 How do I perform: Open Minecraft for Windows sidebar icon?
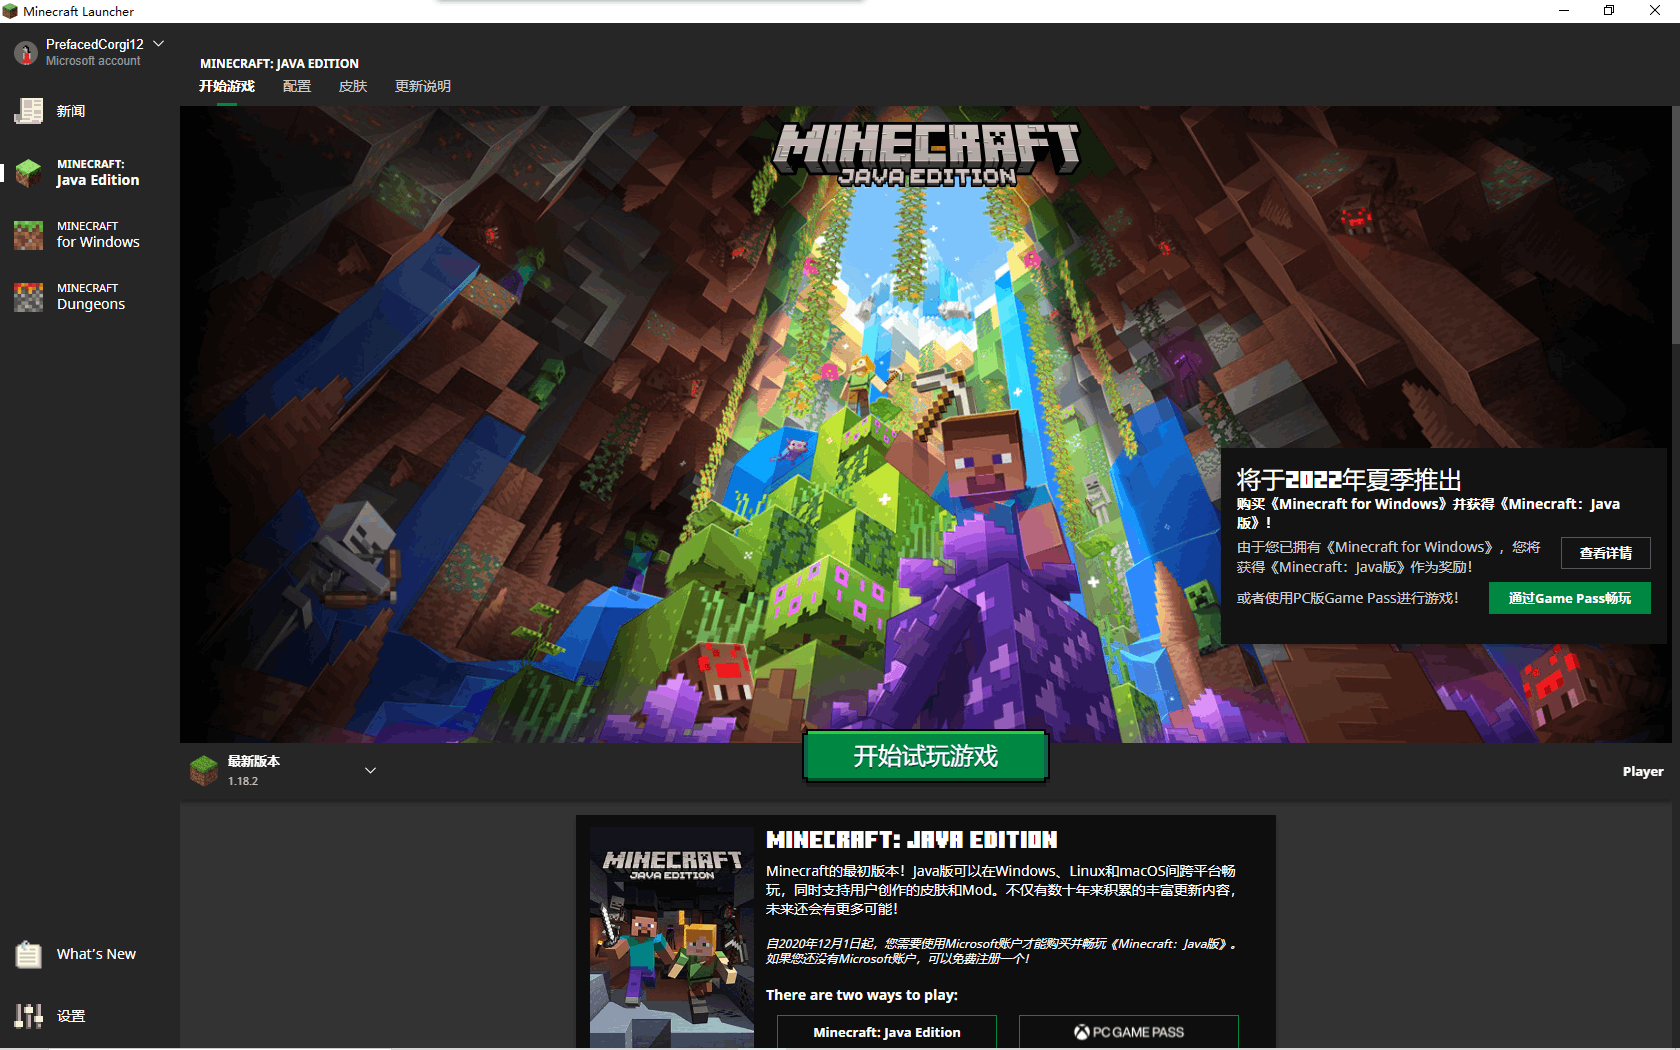click(29, 235)
